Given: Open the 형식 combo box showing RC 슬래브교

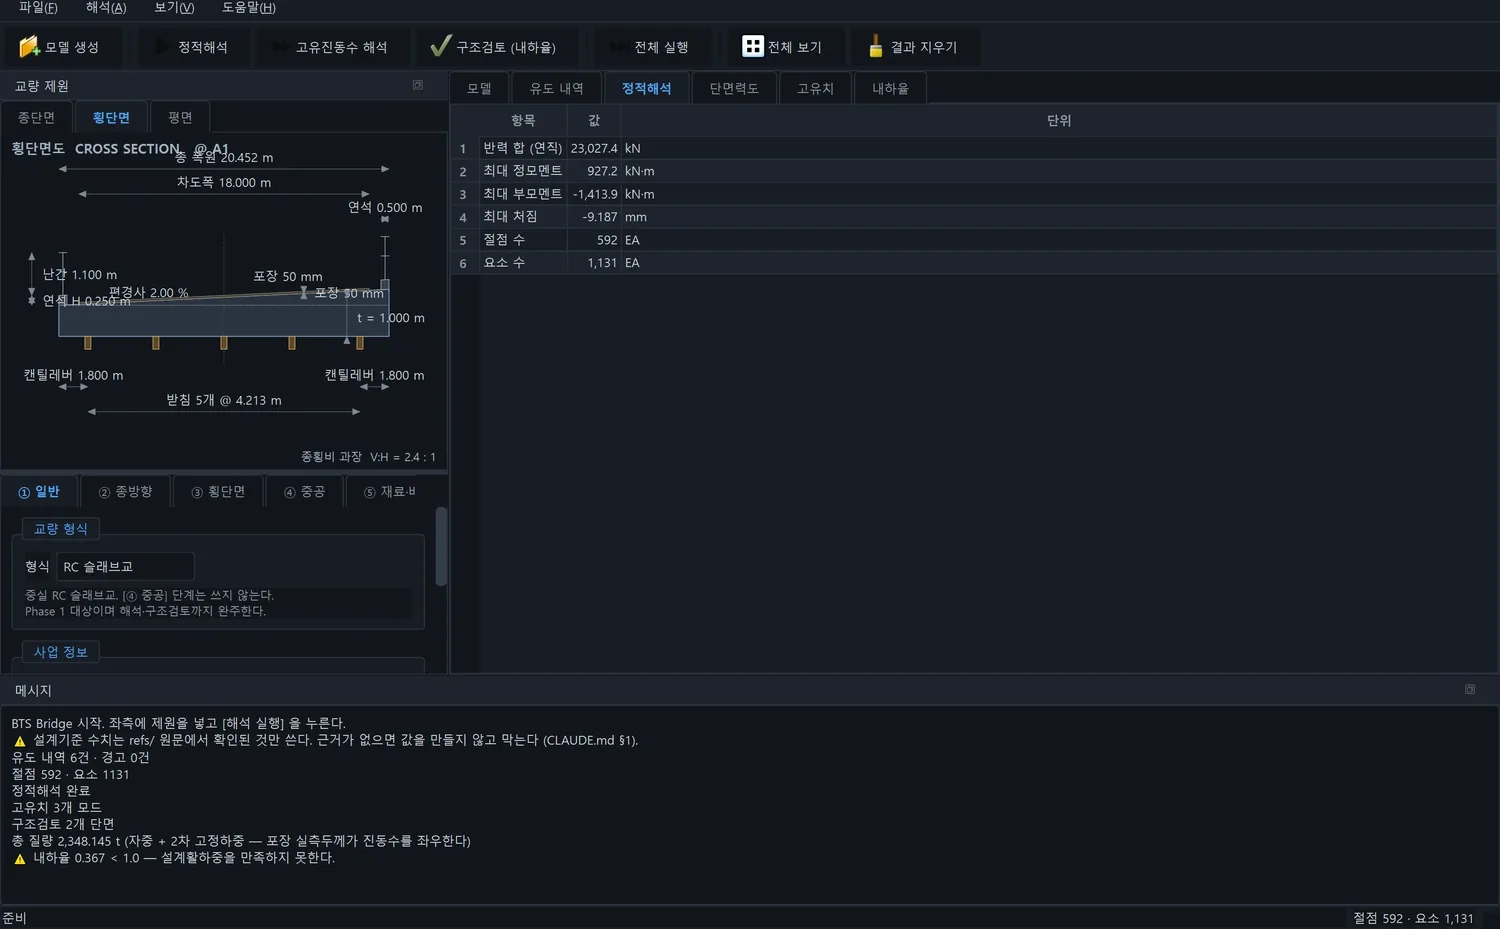Looking at the screenshot, I should coord(125,566).
